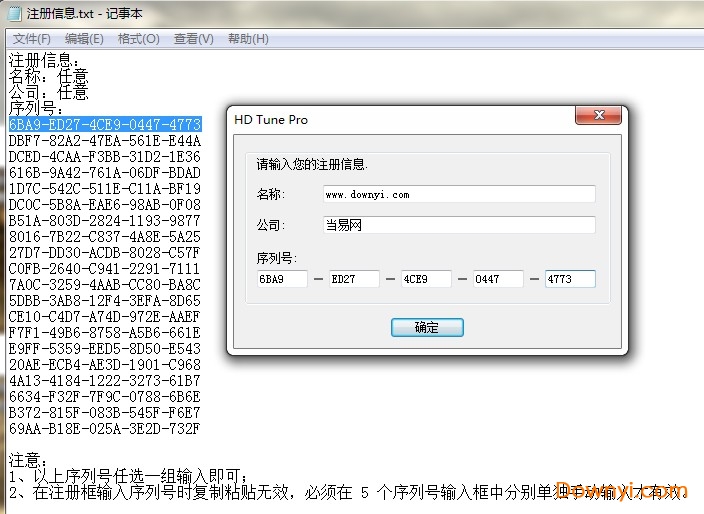The width and height of the screenshot is (704, 514).
Task: Open the 编辑(E) menu in Notepad
Action: click(84, 39)
